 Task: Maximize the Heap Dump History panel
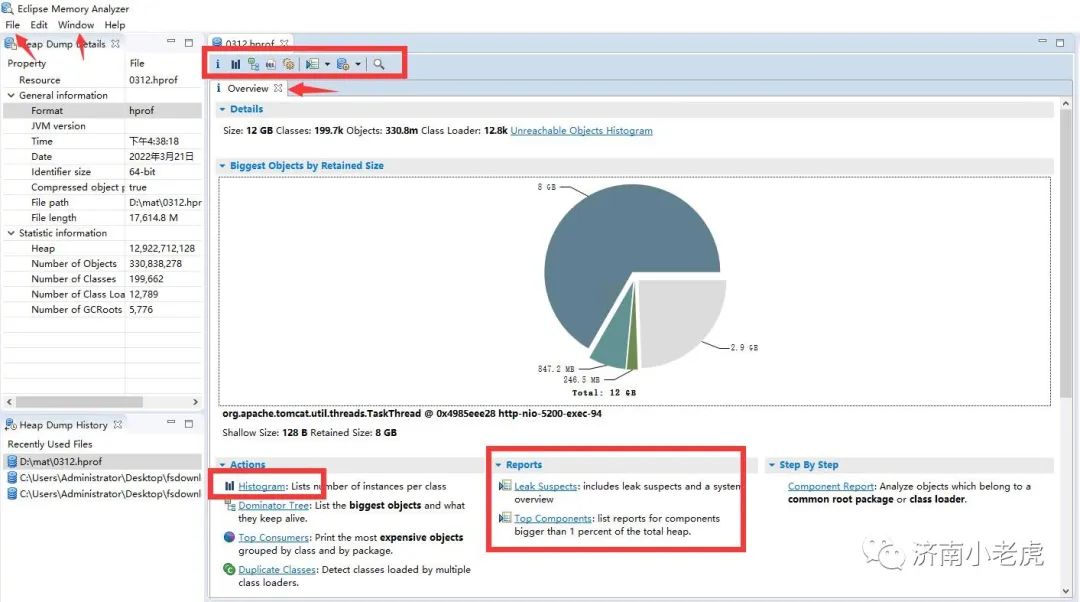tap(189, 424)
